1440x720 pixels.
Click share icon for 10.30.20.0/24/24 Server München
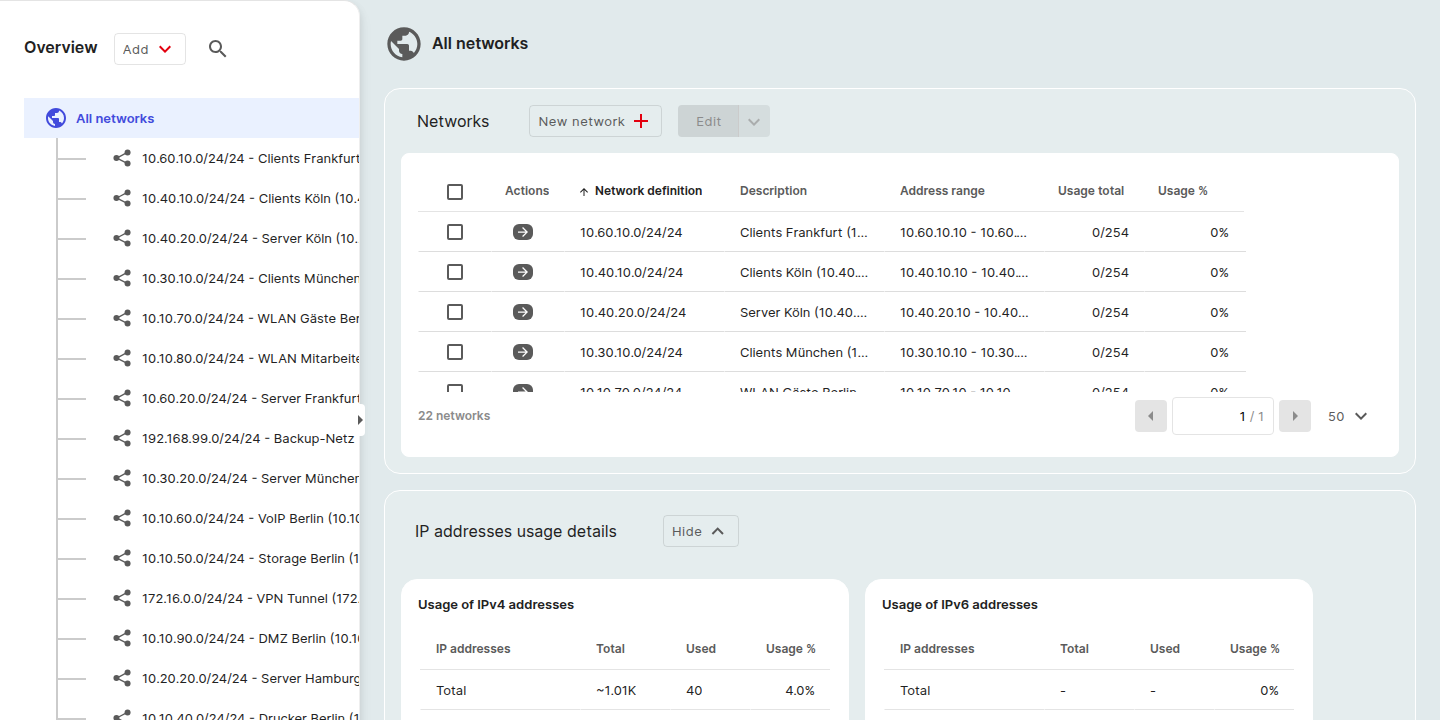click(x=122, y=478)
